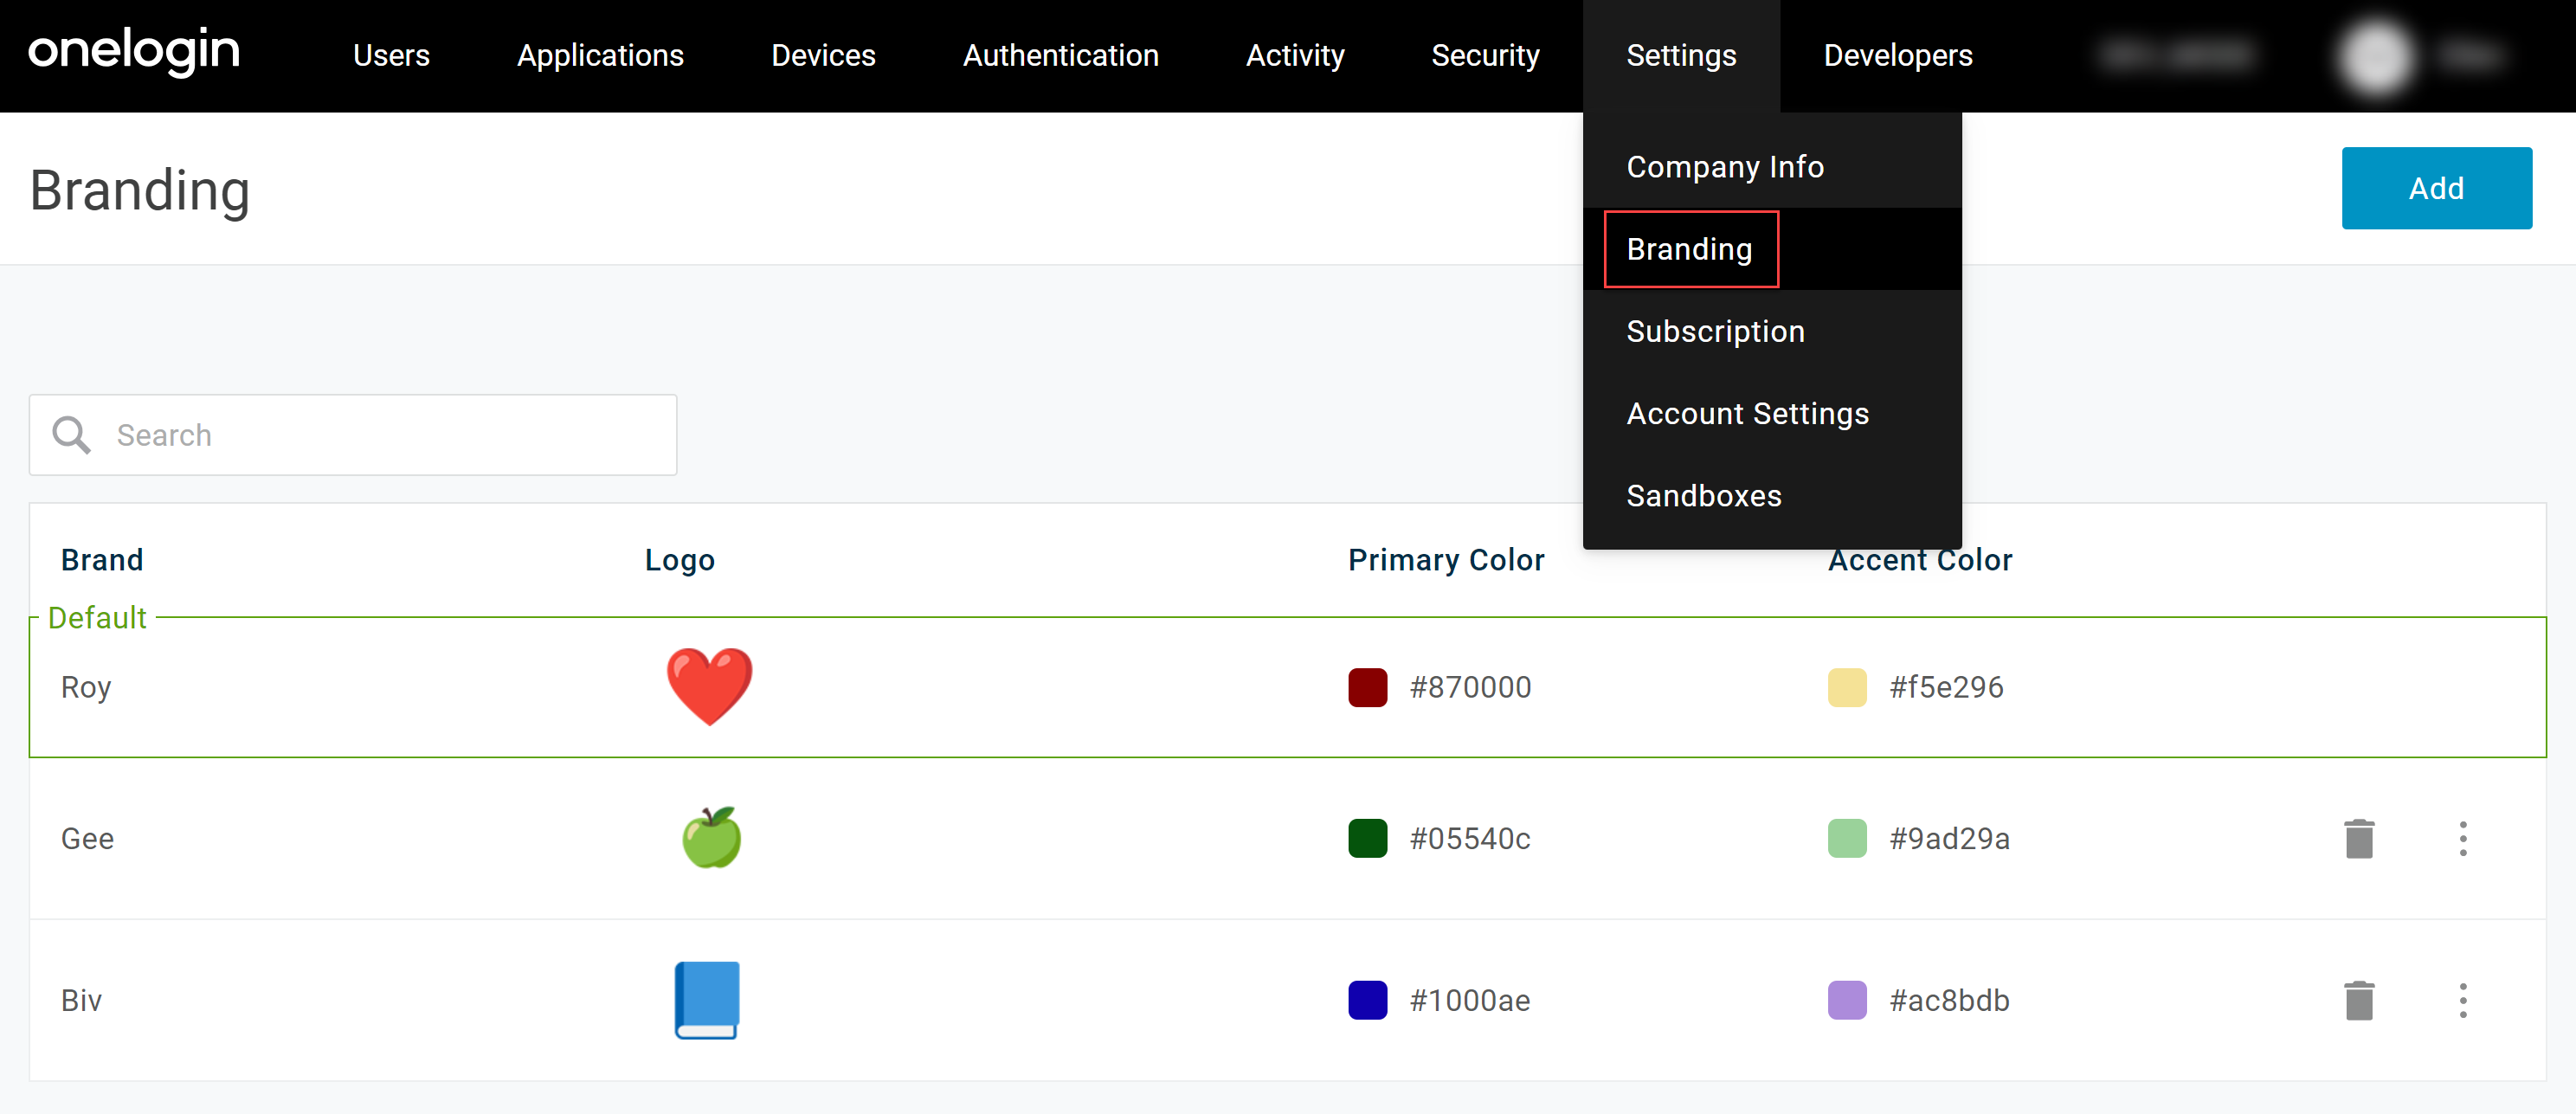Click the magnifier icon in the search box
This screenshot has width=2576, height=1114.
click(71, 435)
